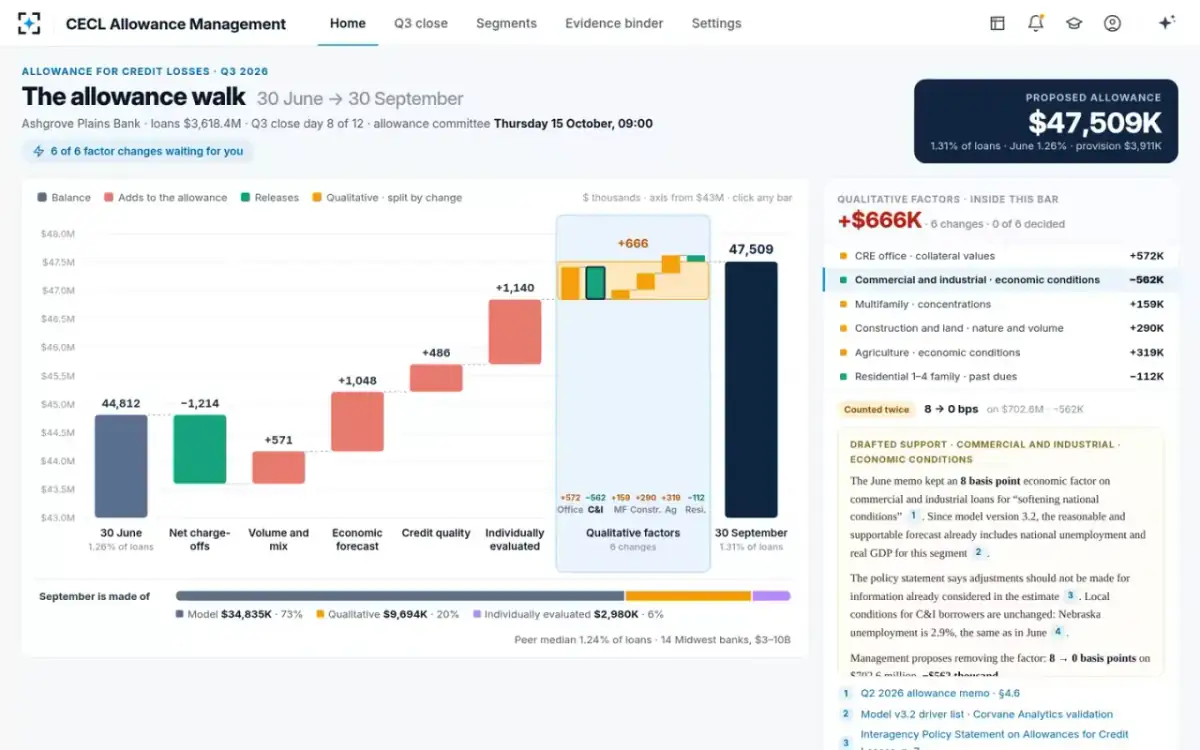Screen dimensions: 1200x750
Task: Click the 6 factor changes waiting pill
Action: pyautogui.click(x=138, y=151)
